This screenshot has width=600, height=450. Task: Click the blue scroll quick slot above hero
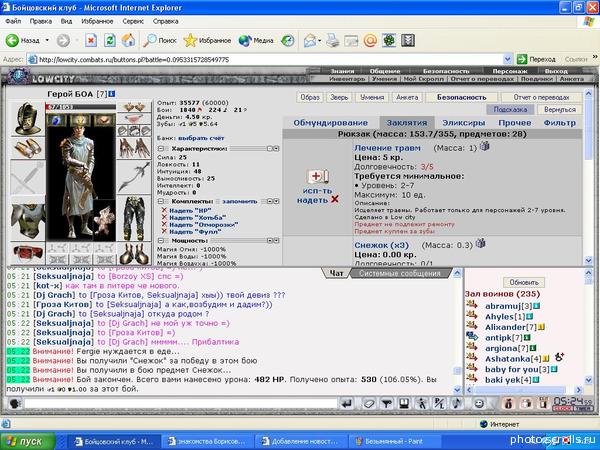(57, 121)
